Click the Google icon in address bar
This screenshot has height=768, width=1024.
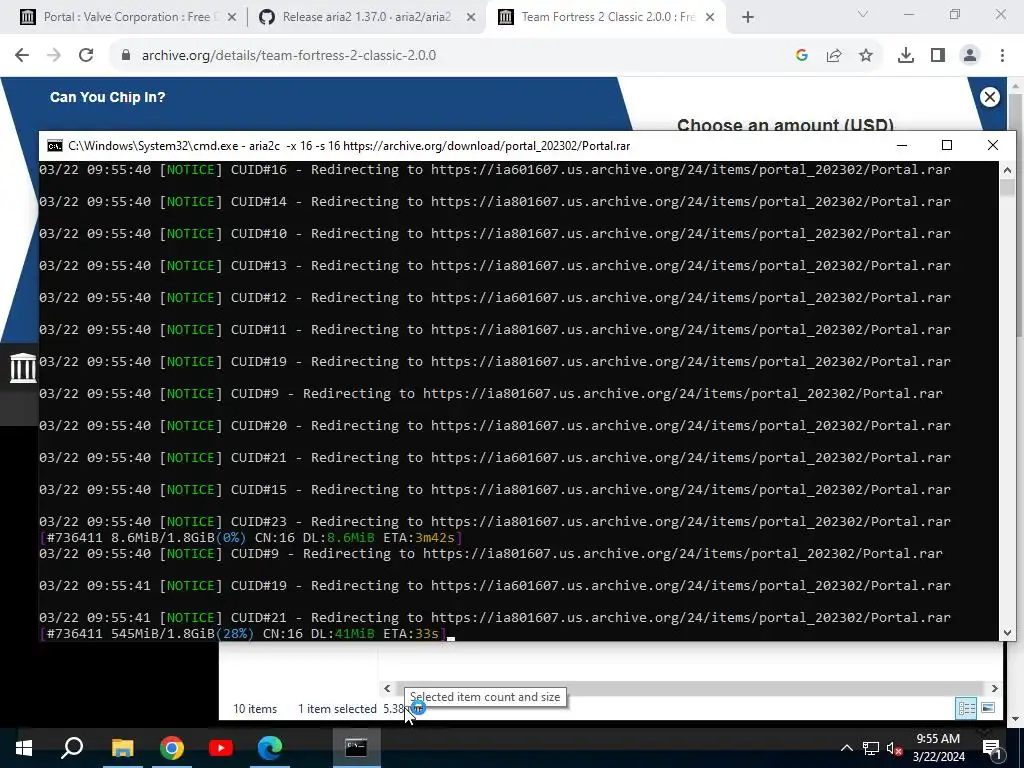pos(802,56)
